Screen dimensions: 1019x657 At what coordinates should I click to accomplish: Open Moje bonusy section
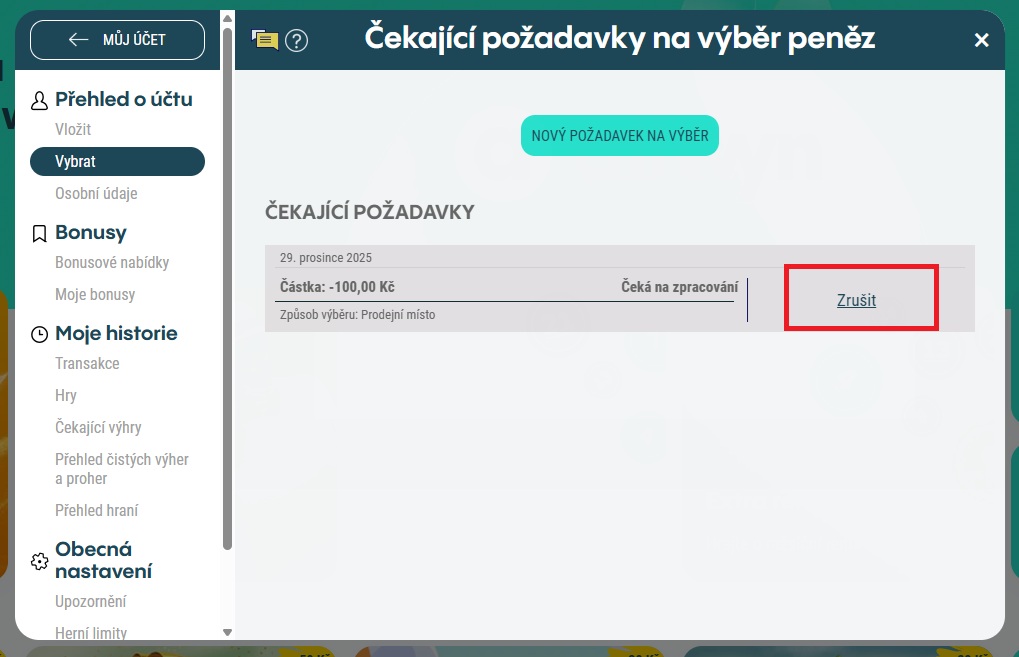pos(95,294)
